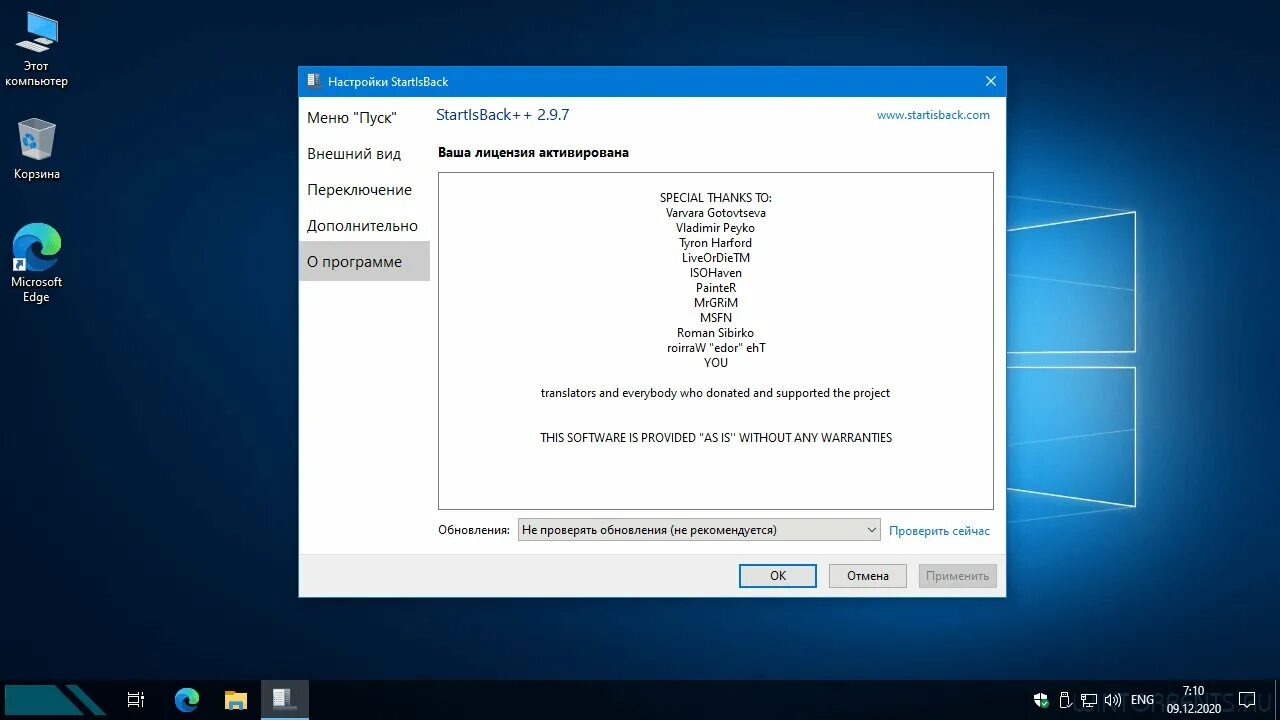Switch to the Меню "Пуск" section
1280x720 pixels.
pyautogui.click(x=364, y=118)
